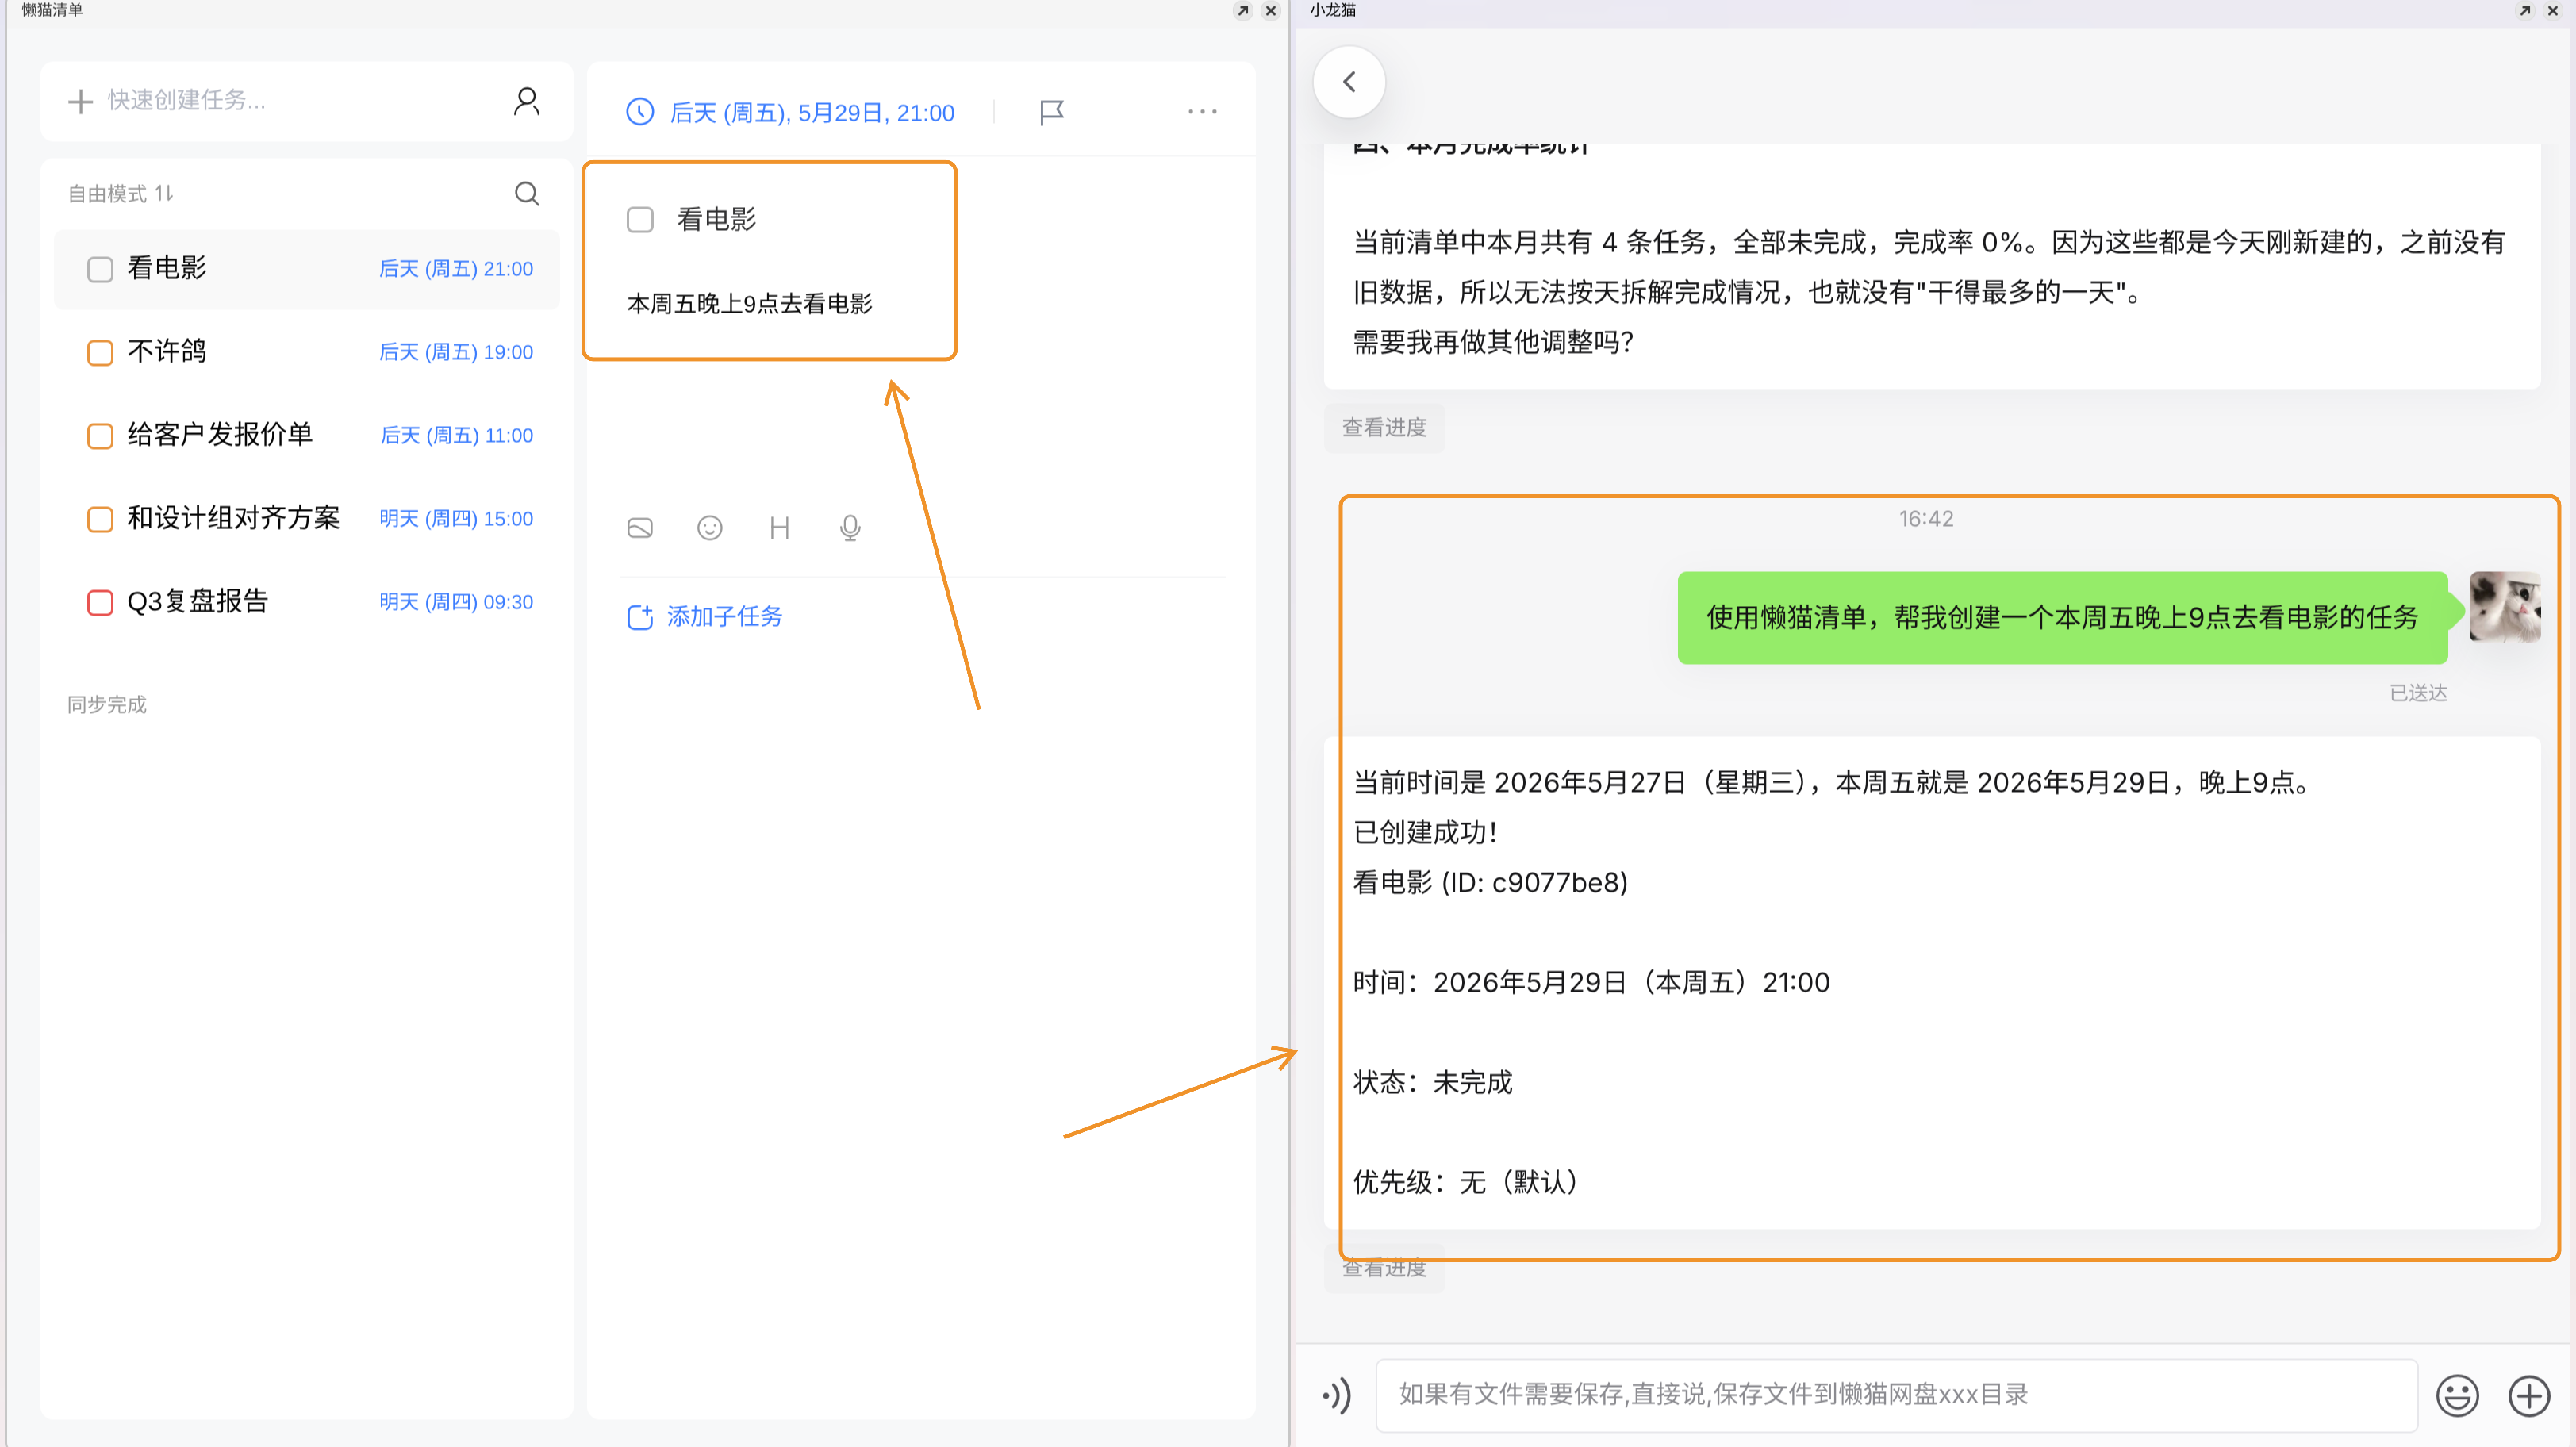Screen dimensions: 2576x1447
Task: Click the 看电影 (ID: c9077be8) line
Action: click(x=1490, y=882)
